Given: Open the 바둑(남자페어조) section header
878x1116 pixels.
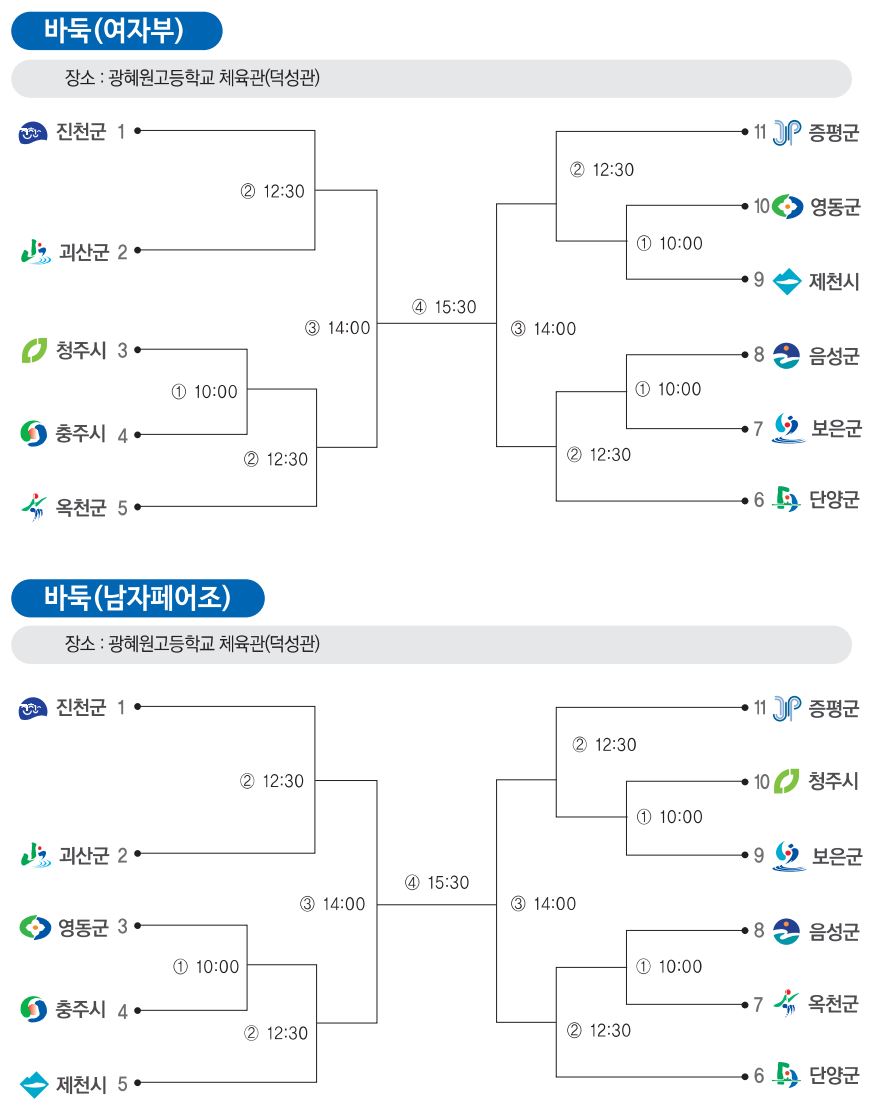Looking at the screenshot, I should pyautogui.click(x=138, y=598).
